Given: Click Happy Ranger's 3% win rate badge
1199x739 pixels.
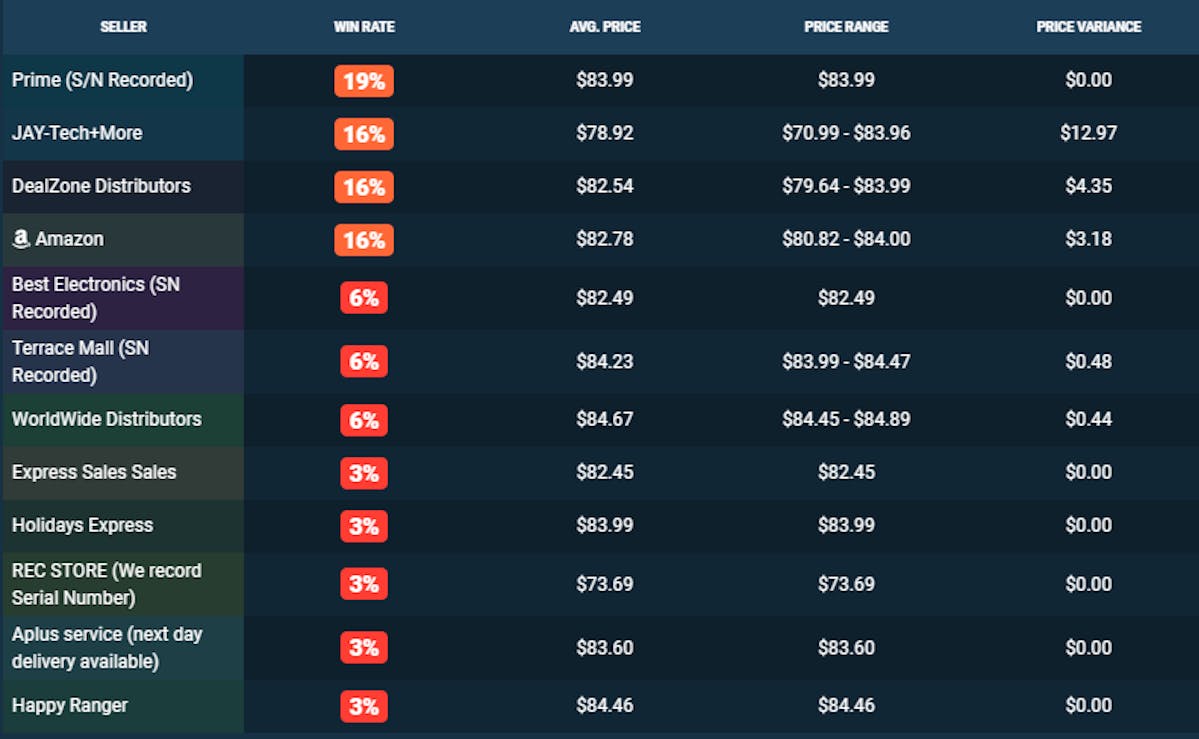Looking at the screenshot, I should coord(364,706).
